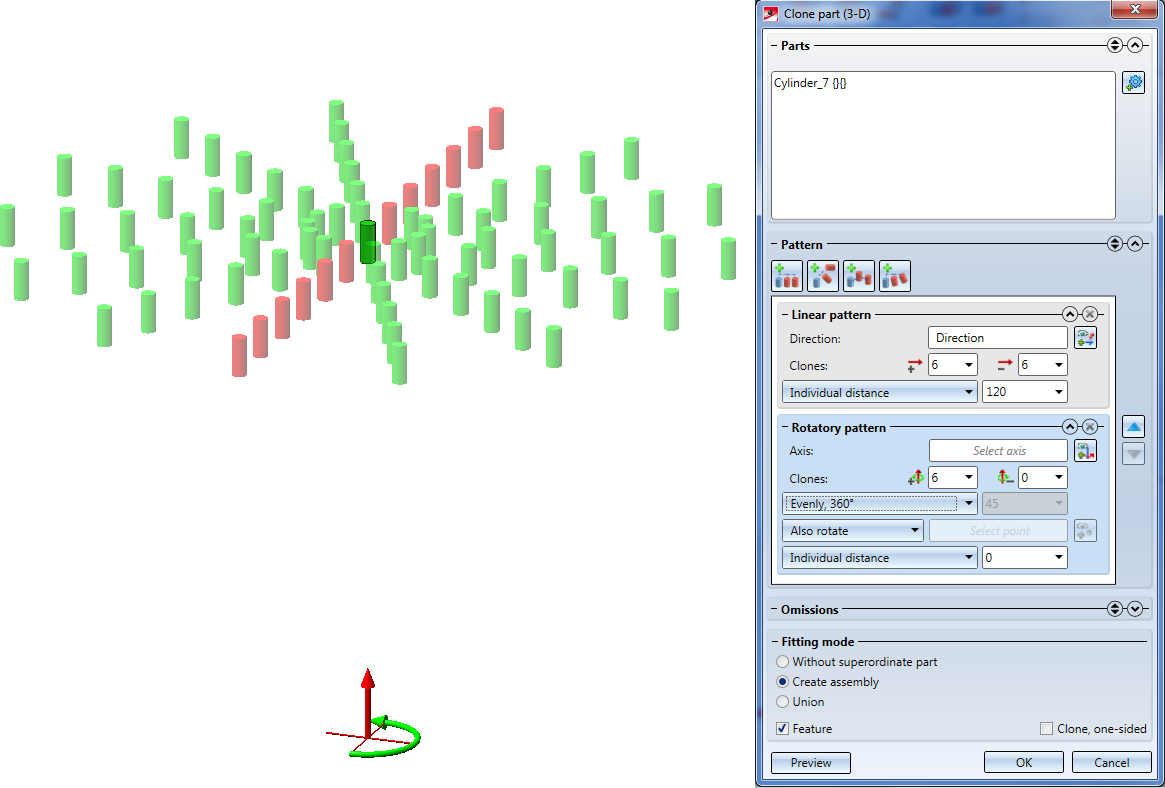Close the Clone part dialog
The height and width of the screenshot is (788, 1165).
pyautogui.click(x=1135, y=8)
